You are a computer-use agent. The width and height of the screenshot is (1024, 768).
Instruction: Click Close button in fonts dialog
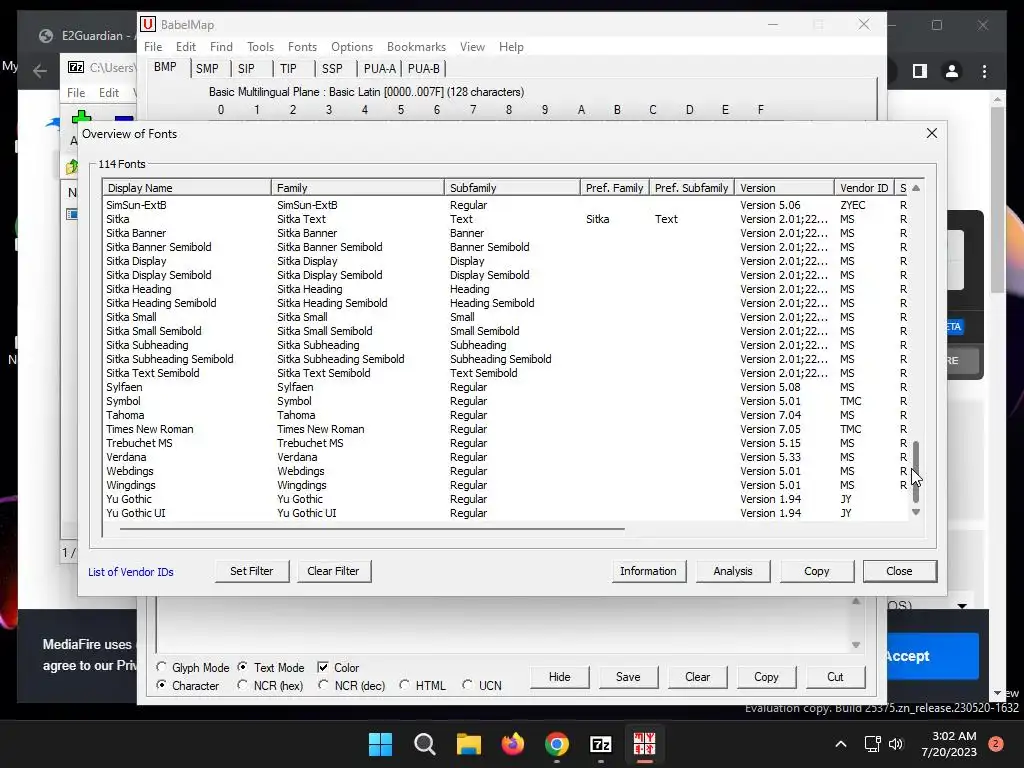pyautogui.click(x=899, y=571)
